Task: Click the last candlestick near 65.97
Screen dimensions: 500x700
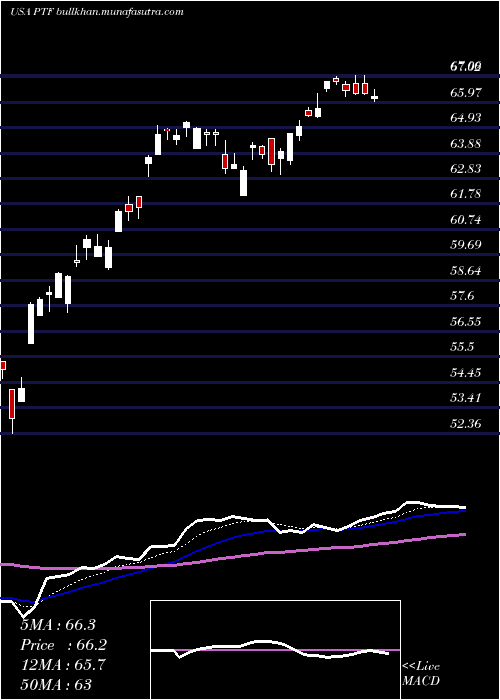Action: [375, 96]
